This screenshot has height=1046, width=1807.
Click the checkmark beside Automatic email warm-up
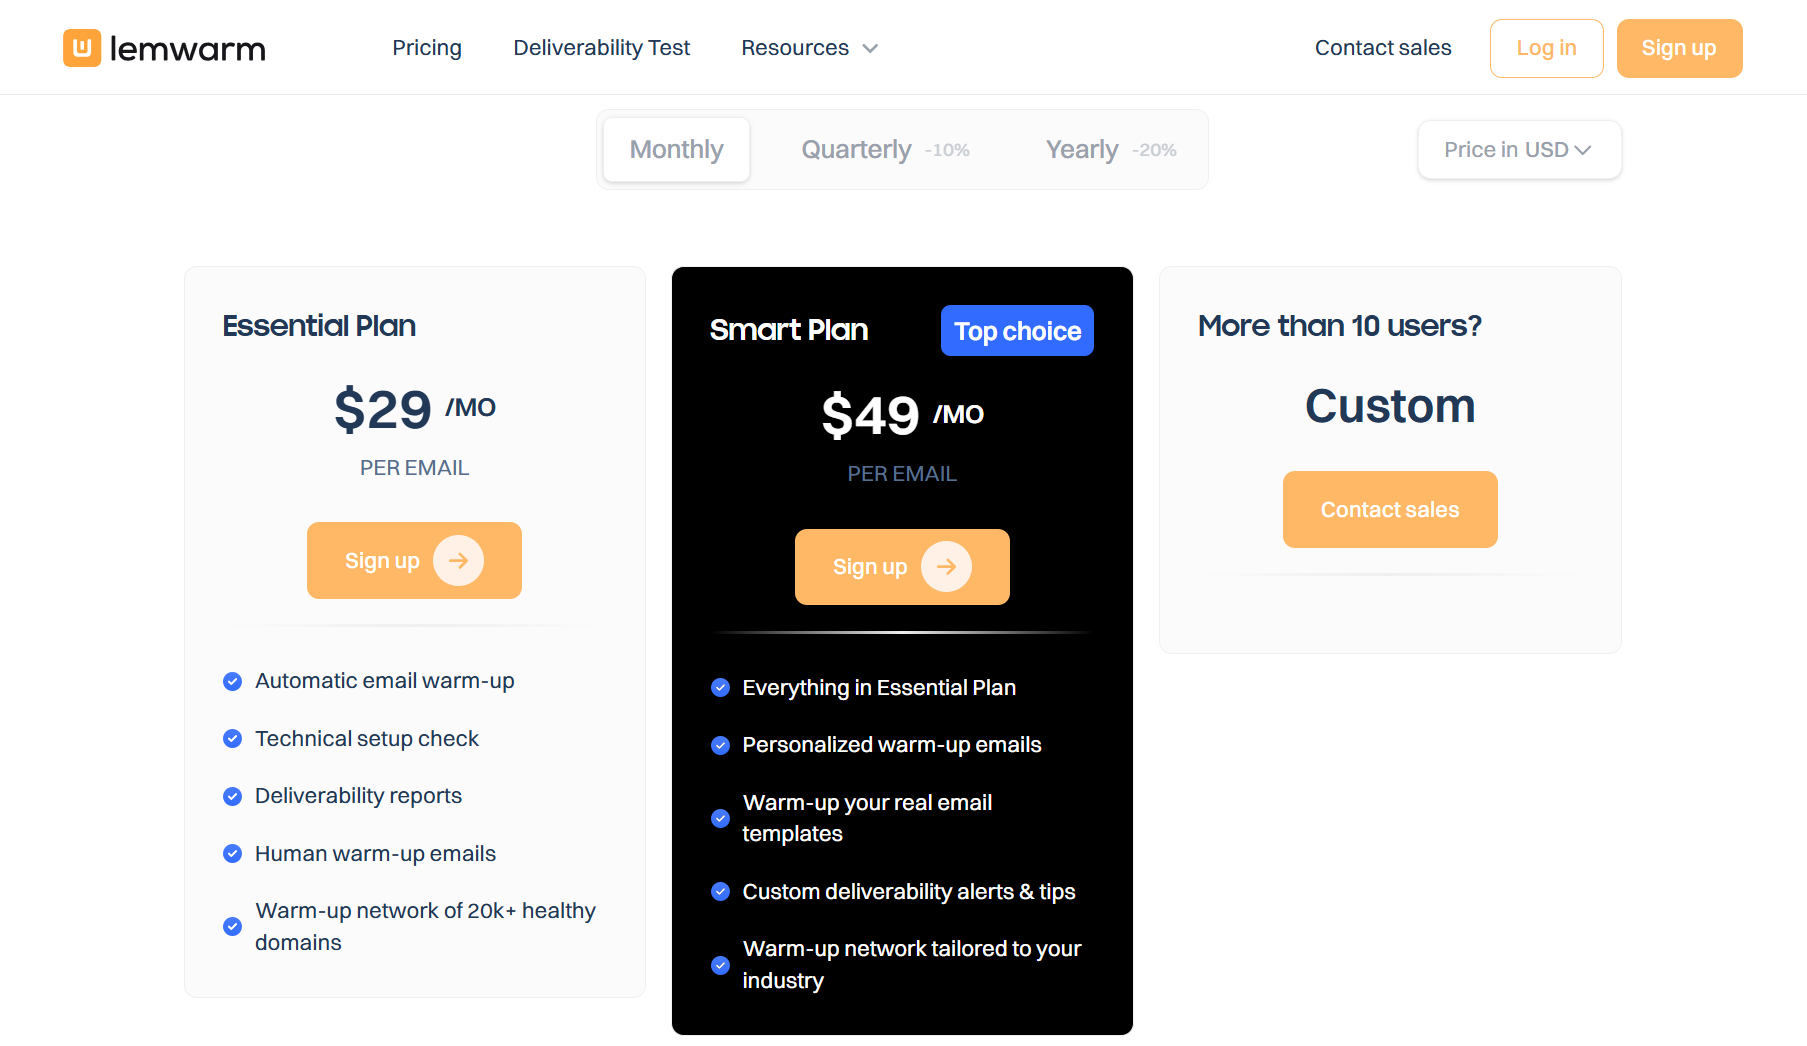(232, 681)
